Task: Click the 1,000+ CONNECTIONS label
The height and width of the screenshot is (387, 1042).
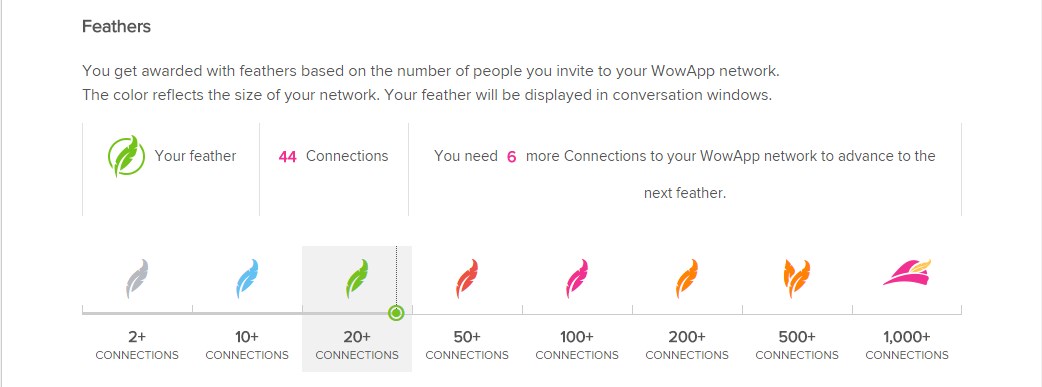Action: pyautogui.click(x=907, y=346)
